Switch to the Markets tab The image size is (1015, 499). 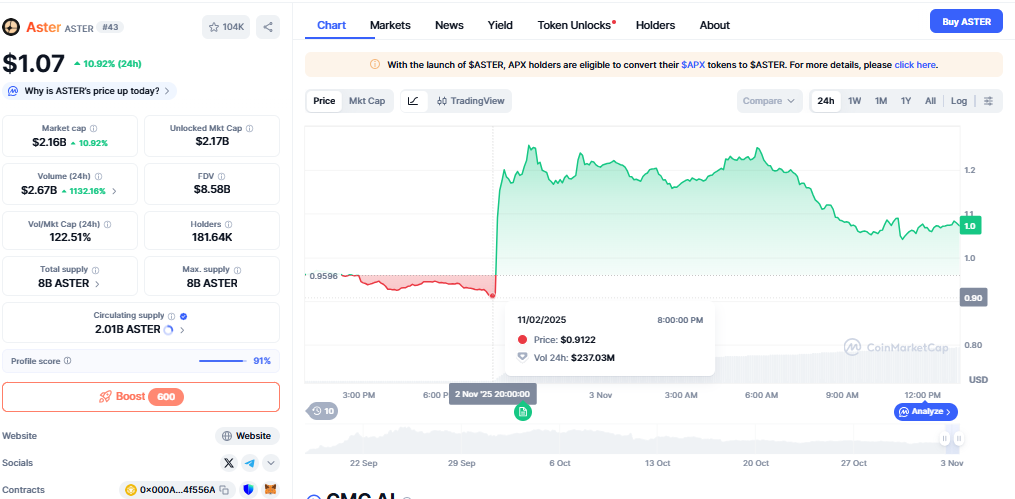point(390,25)
